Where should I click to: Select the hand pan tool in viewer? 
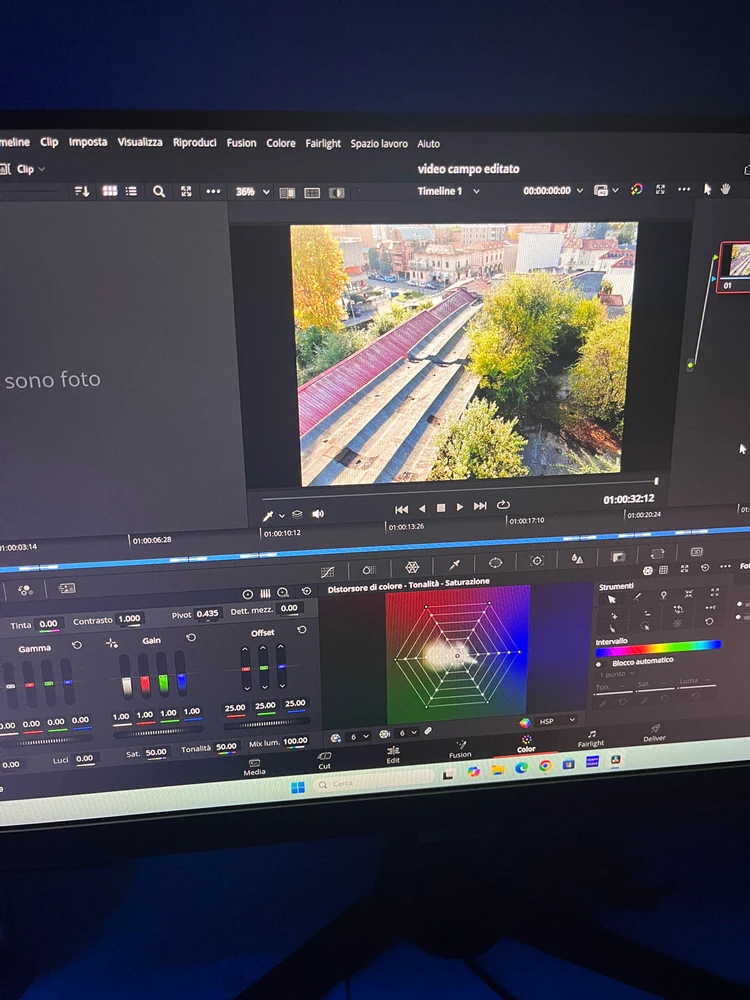725,188
